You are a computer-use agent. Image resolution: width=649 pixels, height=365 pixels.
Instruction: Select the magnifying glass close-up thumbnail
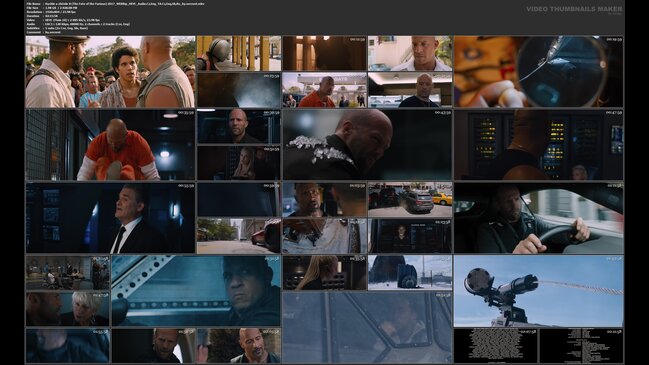click(538, 72)
